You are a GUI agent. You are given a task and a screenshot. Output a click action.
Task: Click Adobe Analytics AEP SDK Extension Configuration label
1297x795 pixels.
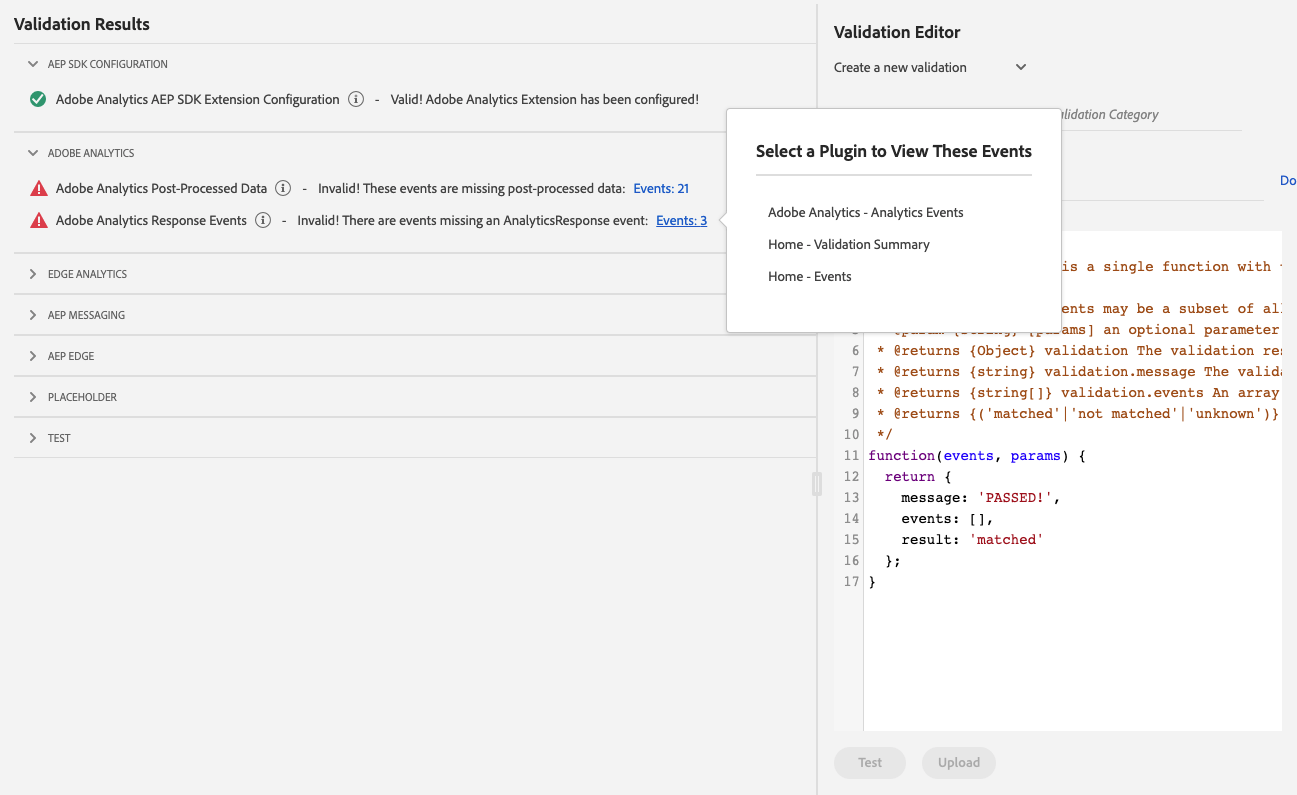click(x=198, y=100)
